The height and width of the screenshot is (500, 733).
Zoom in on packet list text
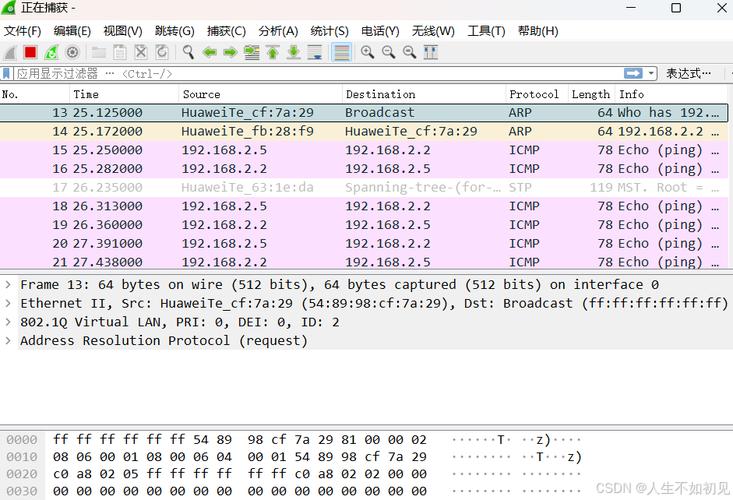[367, 52]
